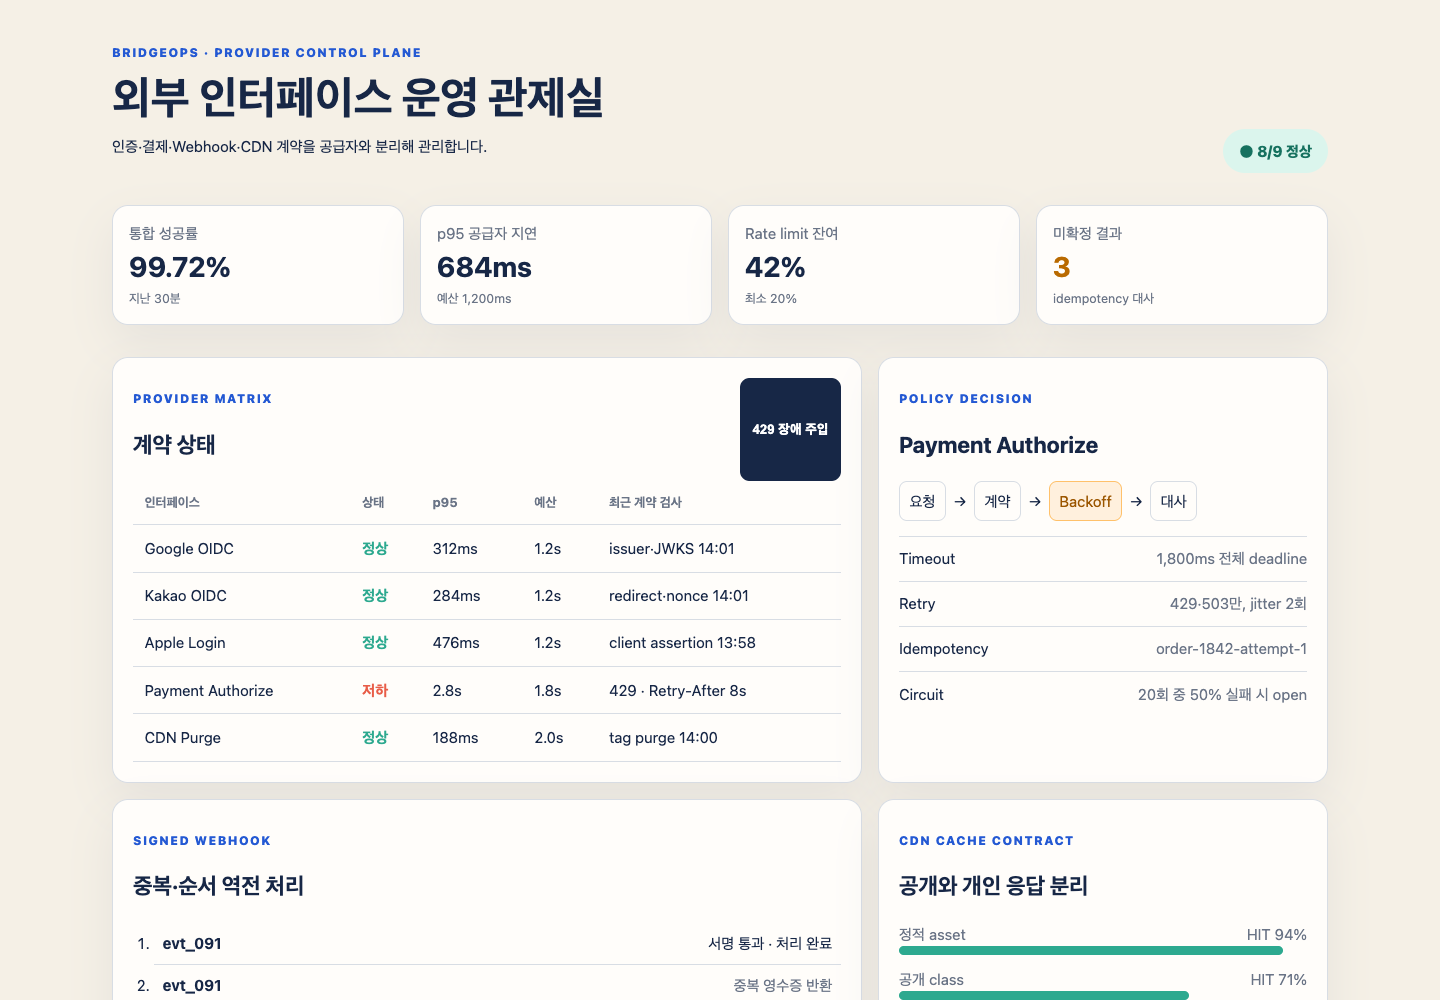Click issuer·JWKS 14:01 cell
This screenshot has height=1000, width=1440.
click(x=672, y=549)
